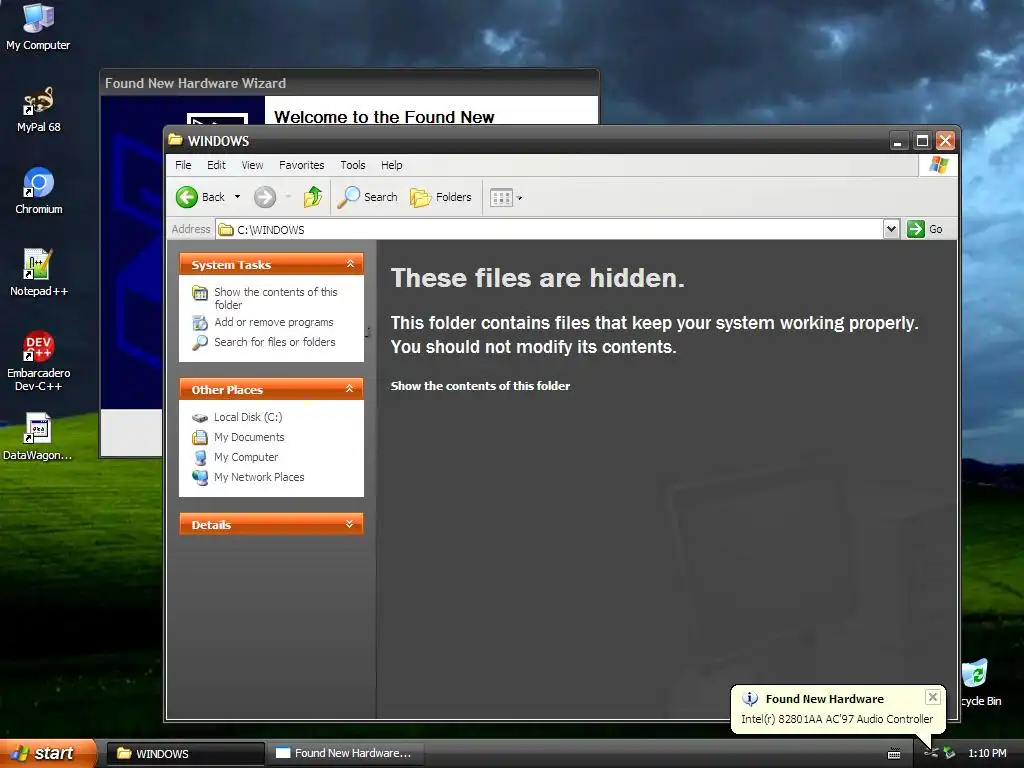Maximize the WINDOWS Explorer window
The width and height of the screenshot is (1024, 768).
coord(922,140)
